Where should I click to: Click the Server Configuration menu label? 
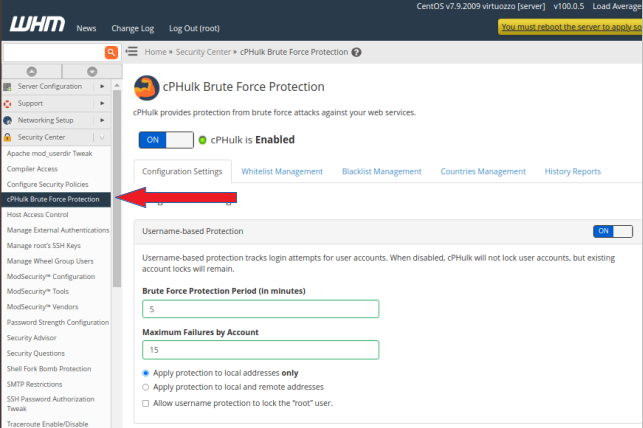click(x=50, y=87)
